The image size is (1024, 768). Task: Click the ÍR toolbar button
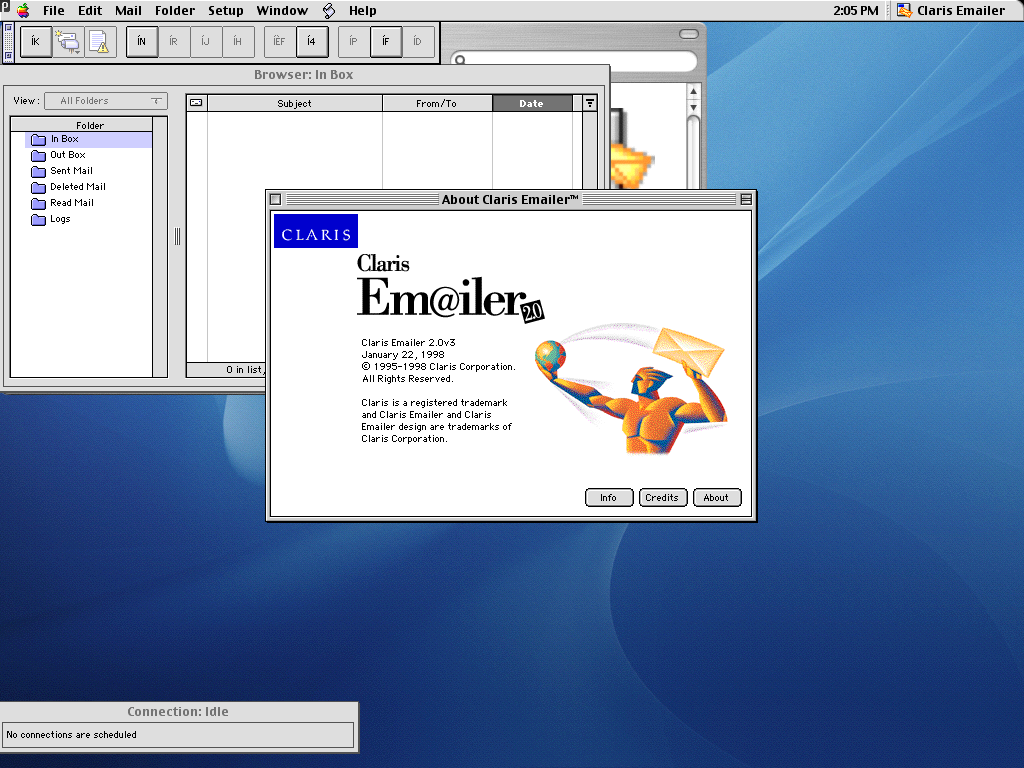[174, 41]
